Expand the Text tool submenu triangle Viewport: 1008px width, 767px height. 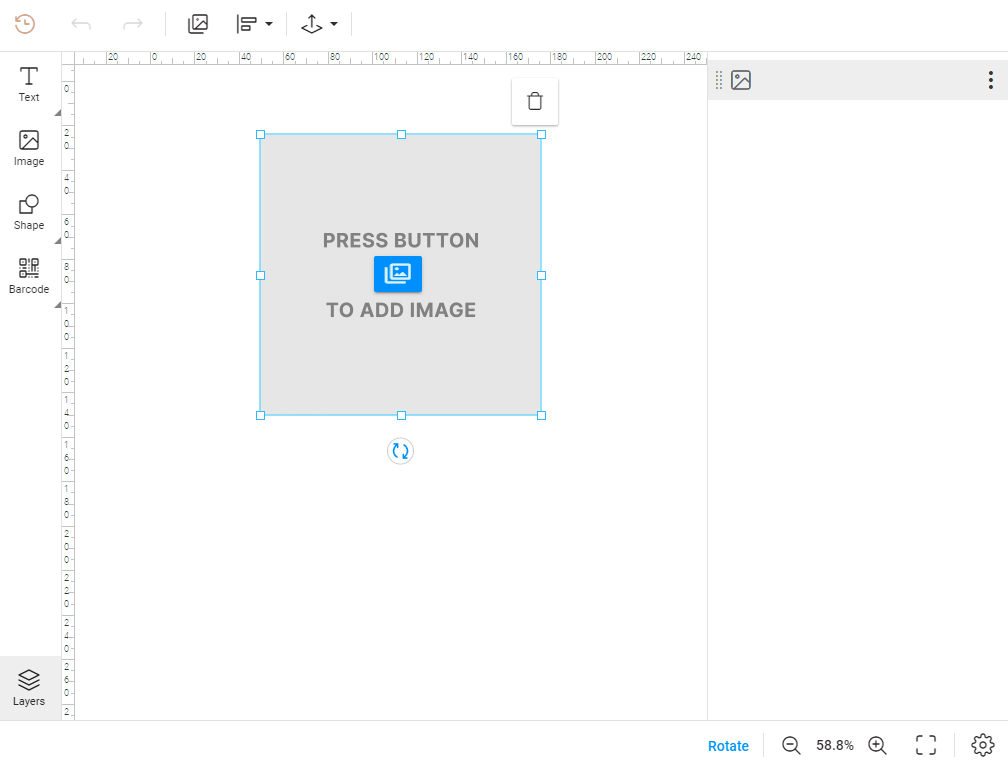click(58, 113)
